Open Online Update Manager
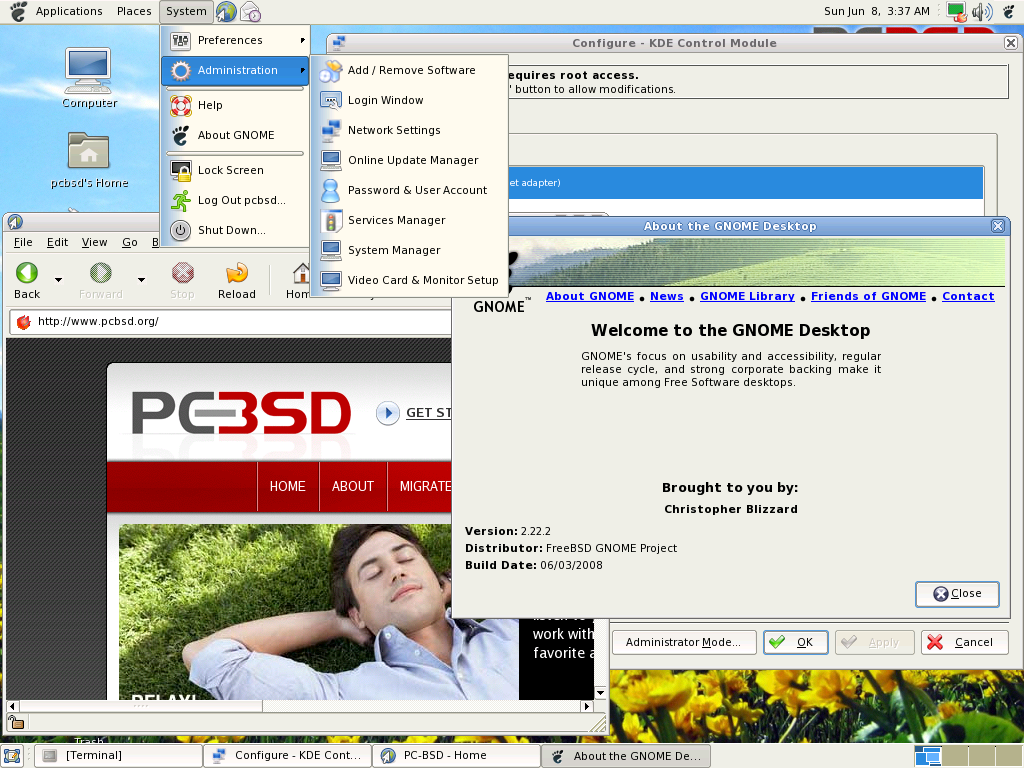The height and width of the screenshot is (768, 1024). (409, 161)
